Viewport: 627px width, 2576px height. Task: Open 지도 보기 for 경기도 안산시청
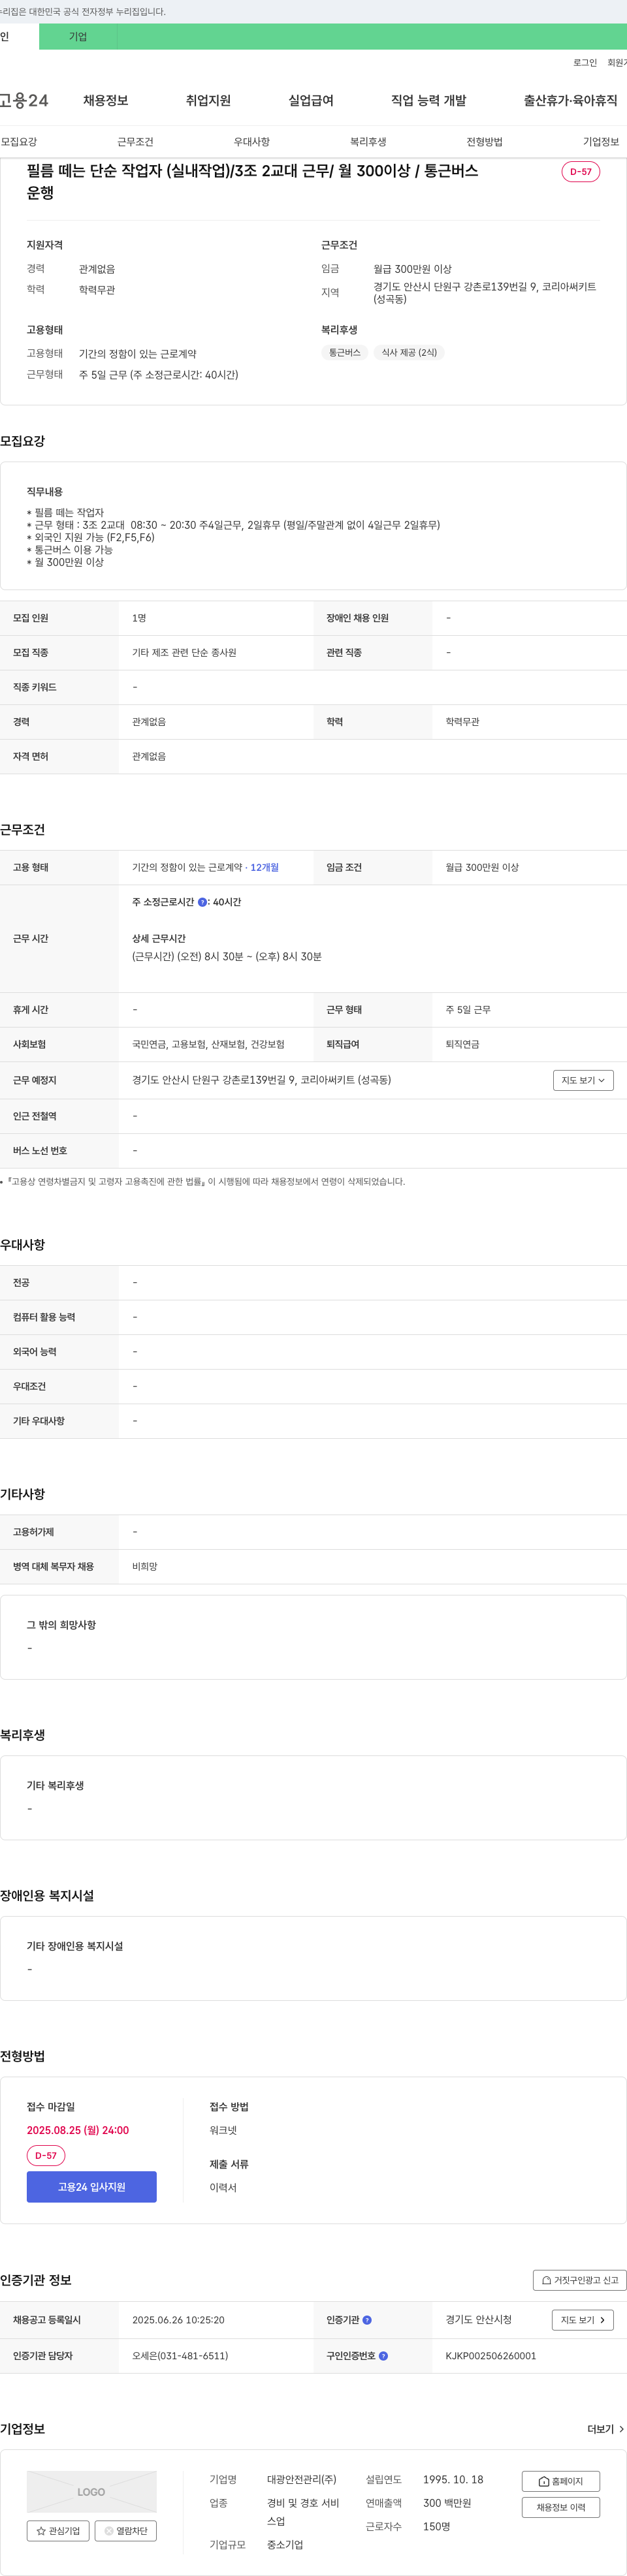[583, 2320]
